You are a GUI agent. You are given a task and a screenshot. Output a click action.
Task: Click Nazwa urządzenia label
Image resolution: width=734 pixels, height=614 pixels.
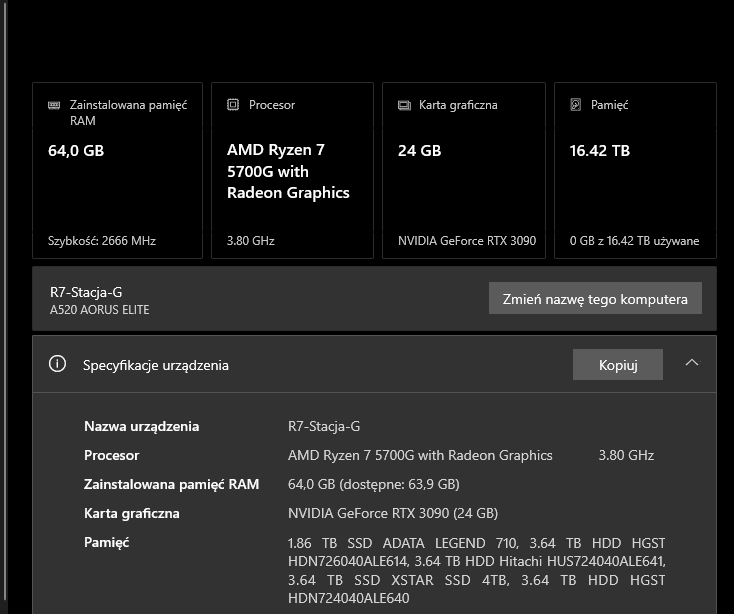pos(141,426)
